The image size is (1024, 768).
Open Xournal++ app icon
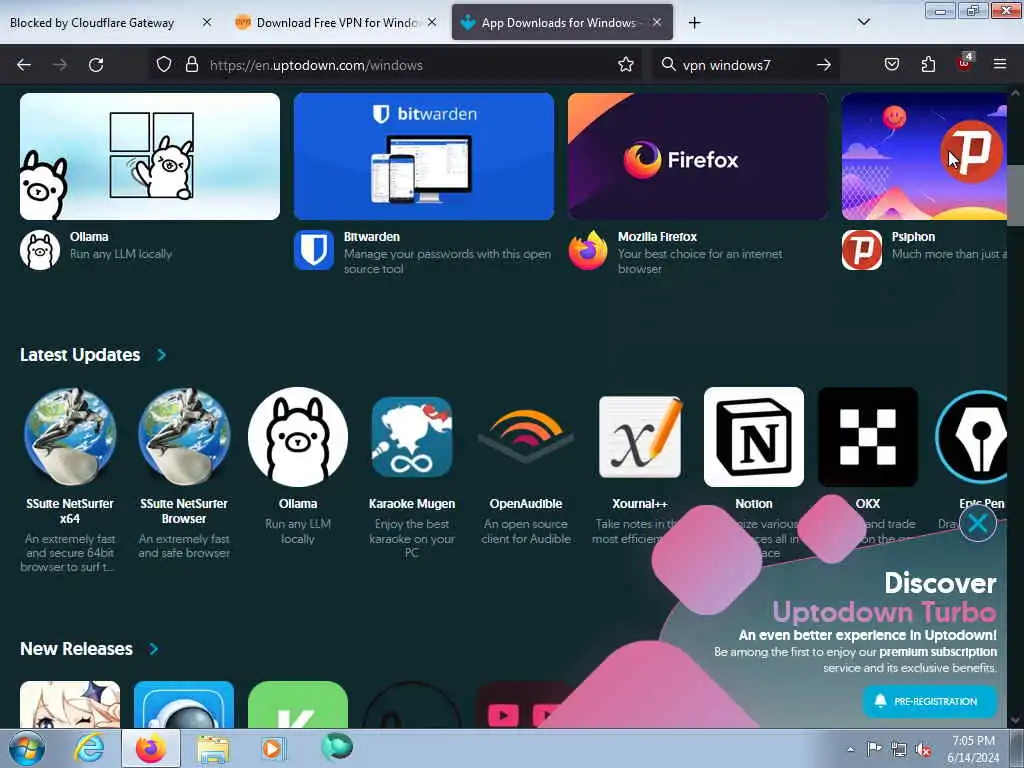click(640, 436)
